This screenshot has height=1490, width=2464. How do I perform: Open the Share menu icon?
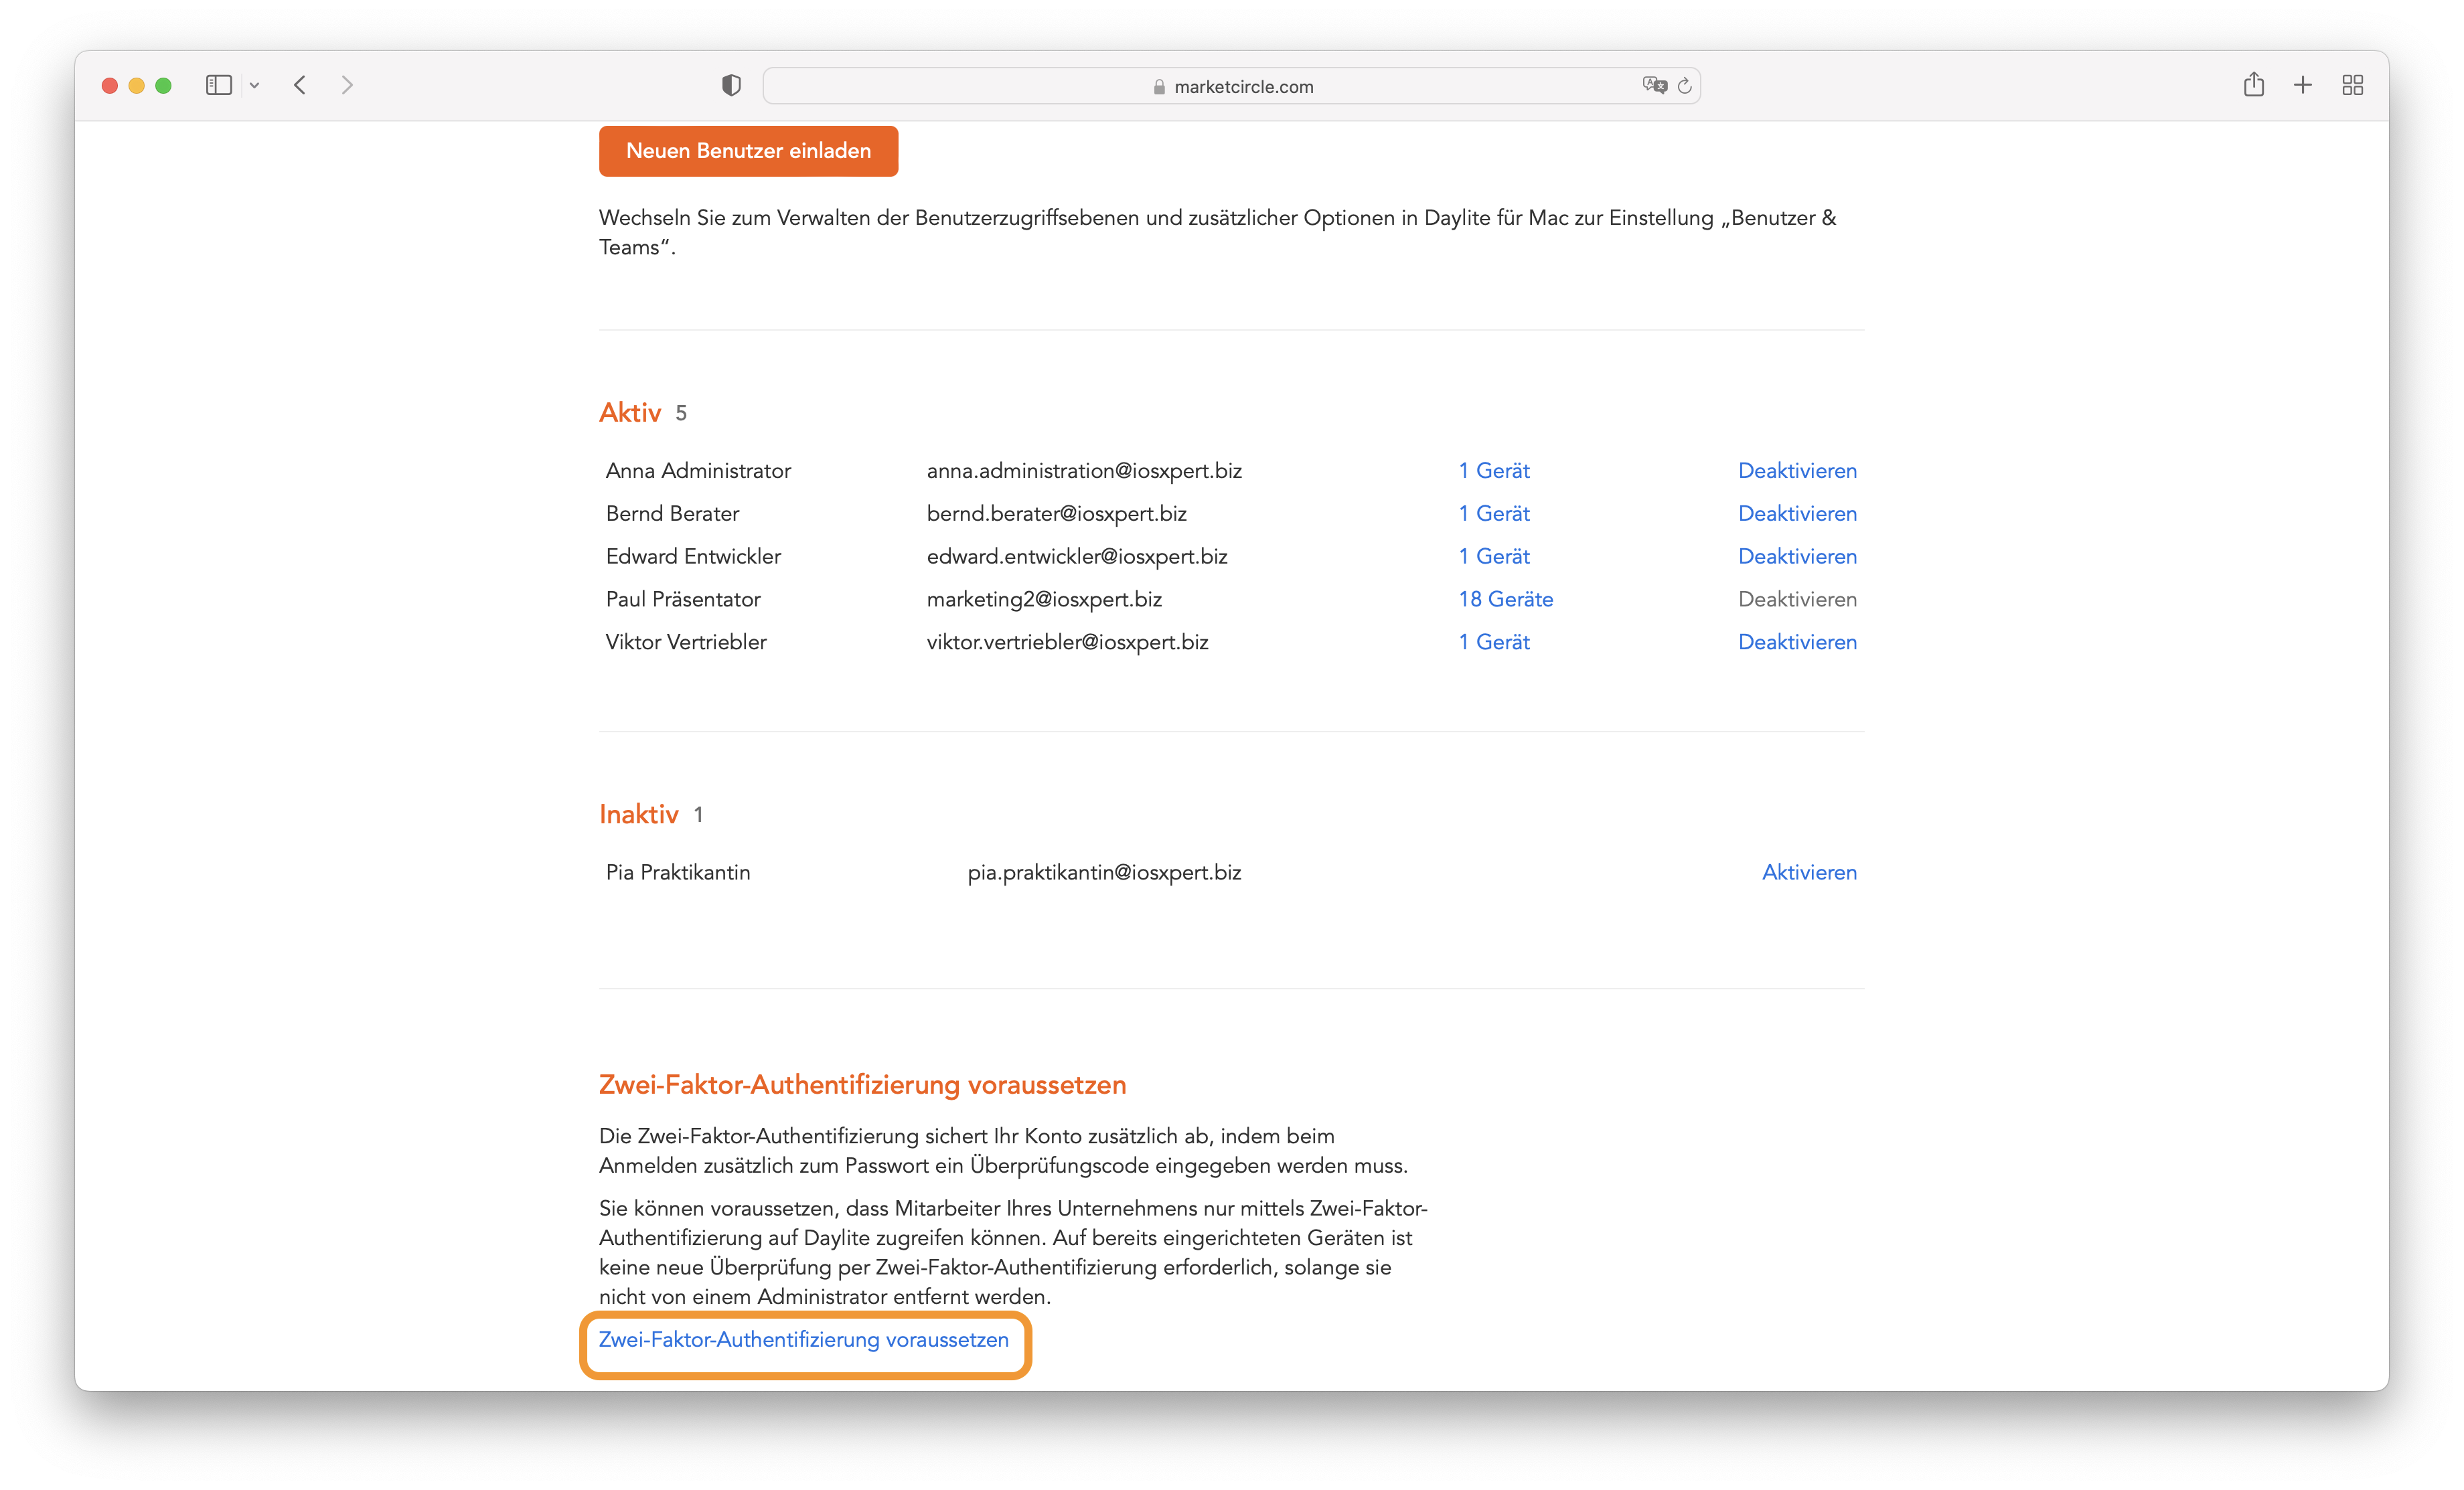tap(2253, 85)
